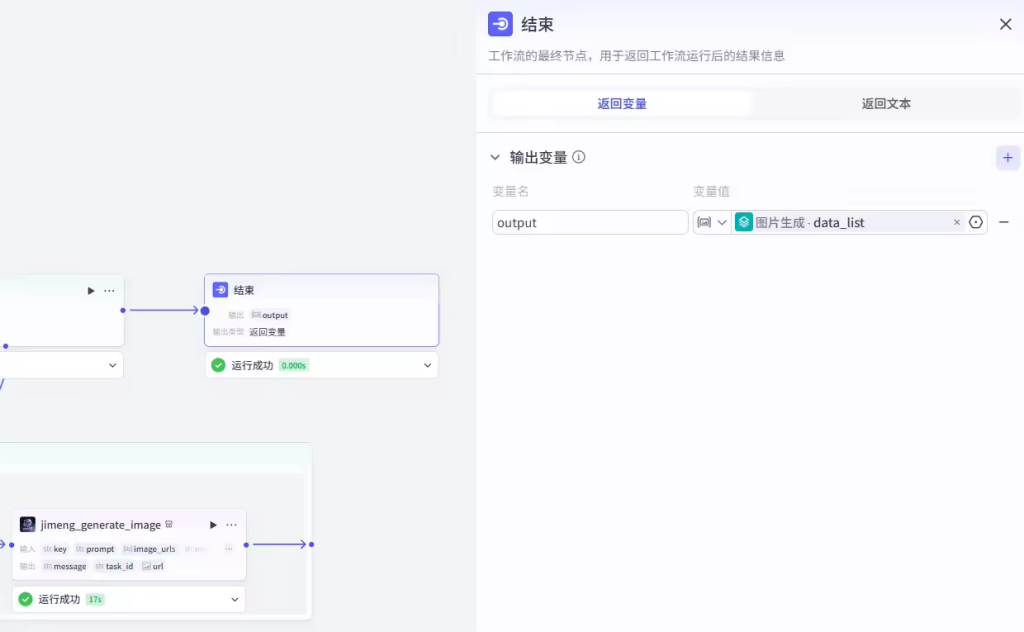Add a new output variable with plus
Screen dimensions: 1024x632
pos(1007,157)
